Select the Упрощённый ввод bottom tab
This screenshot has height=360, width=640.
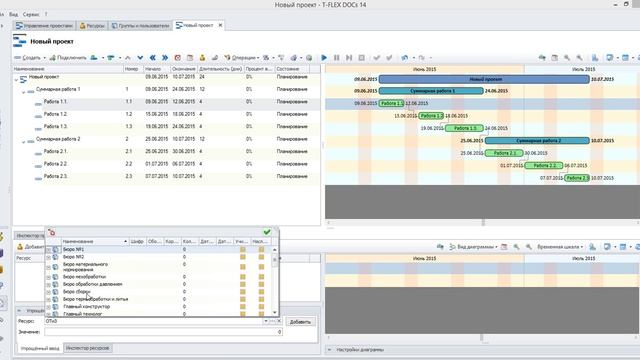40,348
